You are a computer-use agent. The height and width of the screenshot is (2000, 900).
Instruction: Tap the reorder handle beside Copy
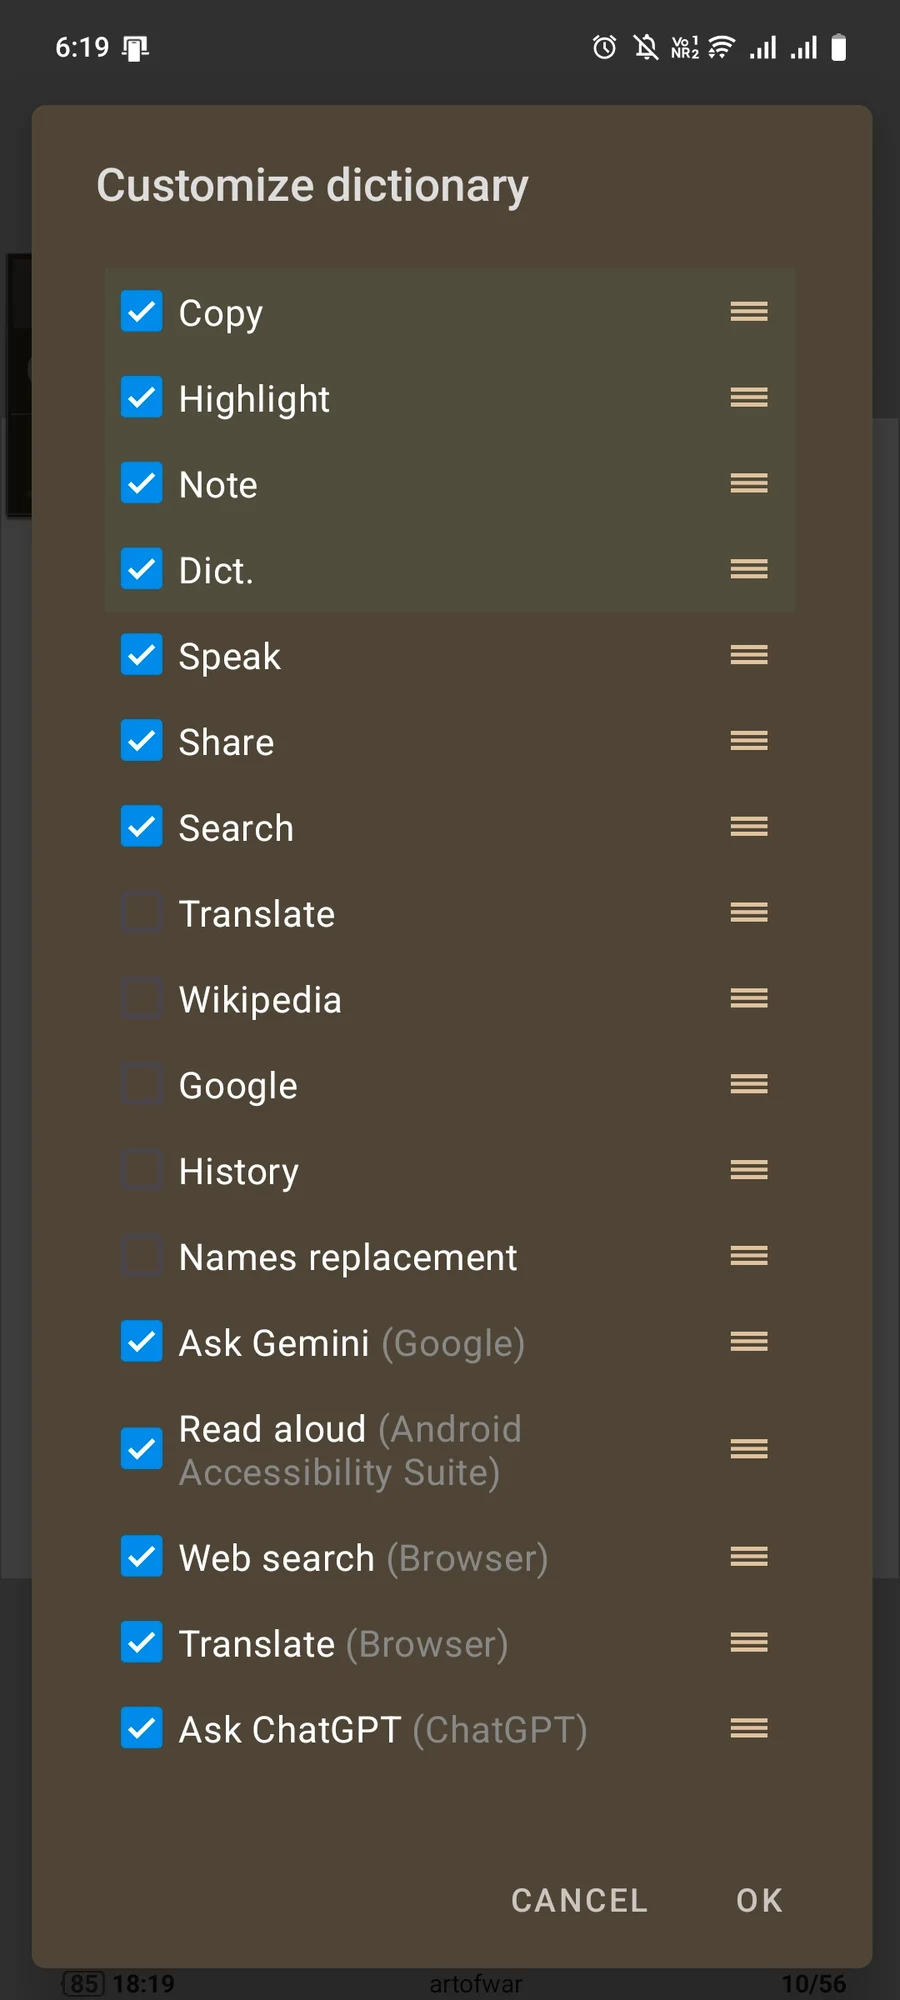(749, 312)
